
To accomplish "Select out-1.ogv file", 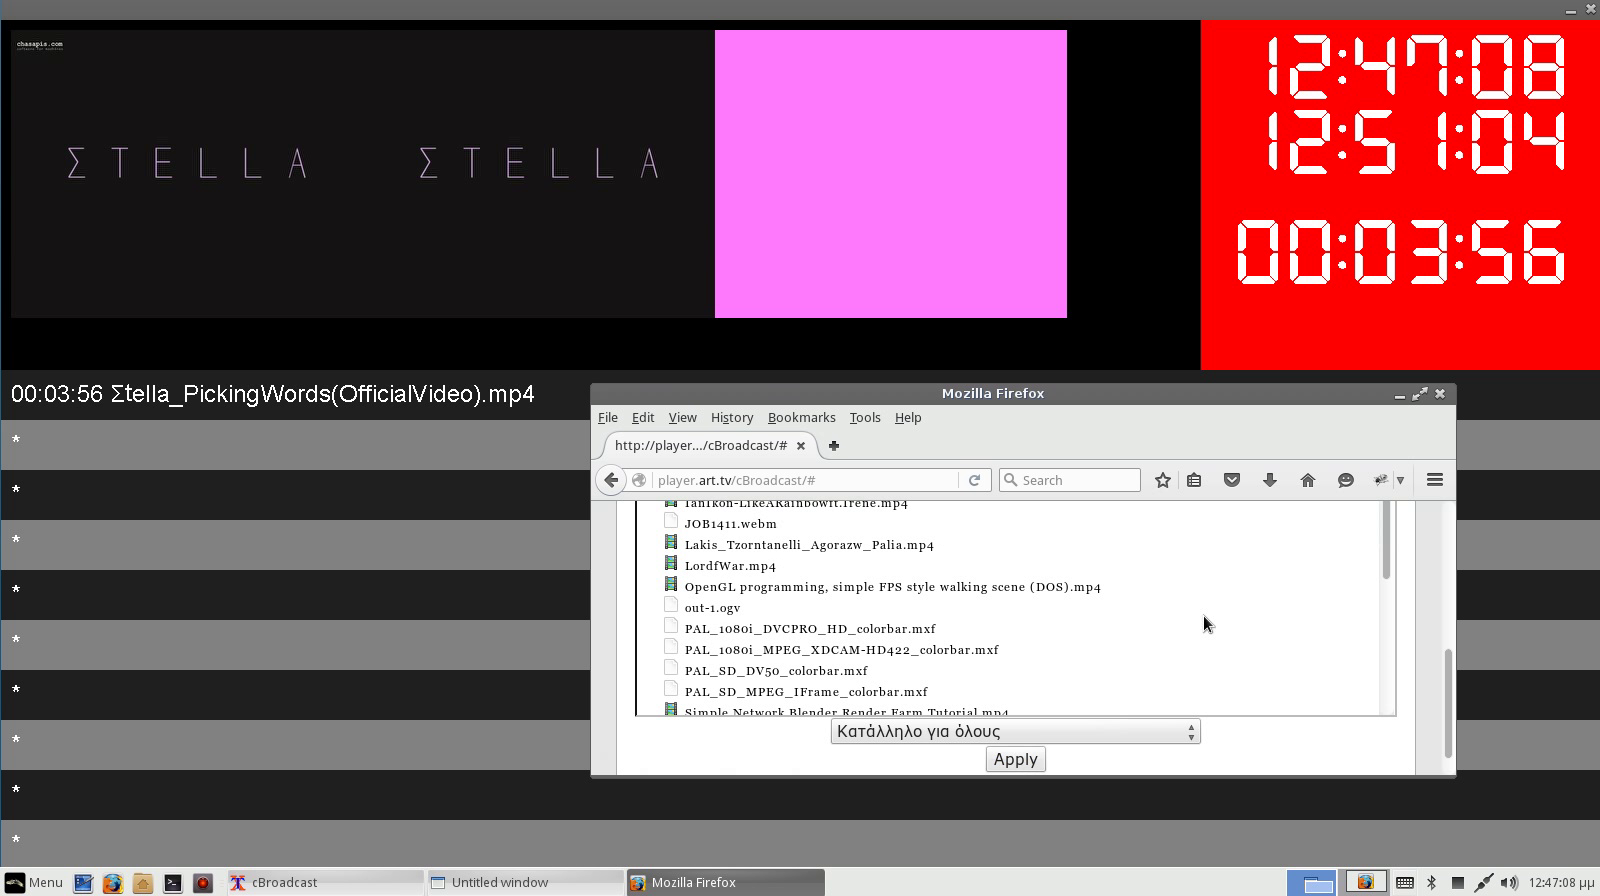I will (712, 608).
